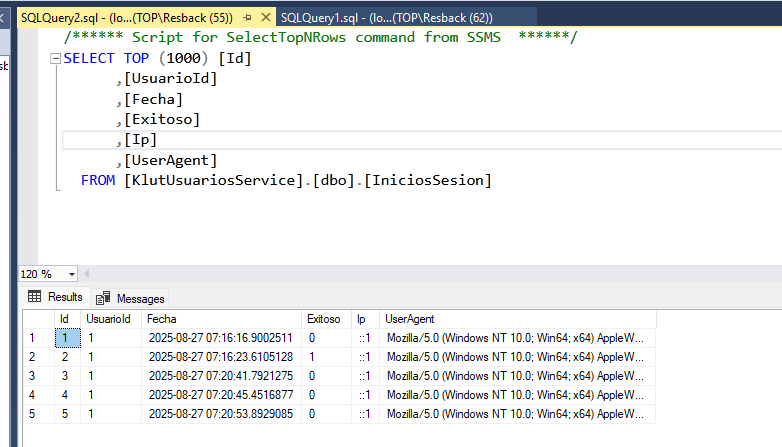Screen dimensions: 782x447
Task: Select row header number 2
Action: click(38, 357)
